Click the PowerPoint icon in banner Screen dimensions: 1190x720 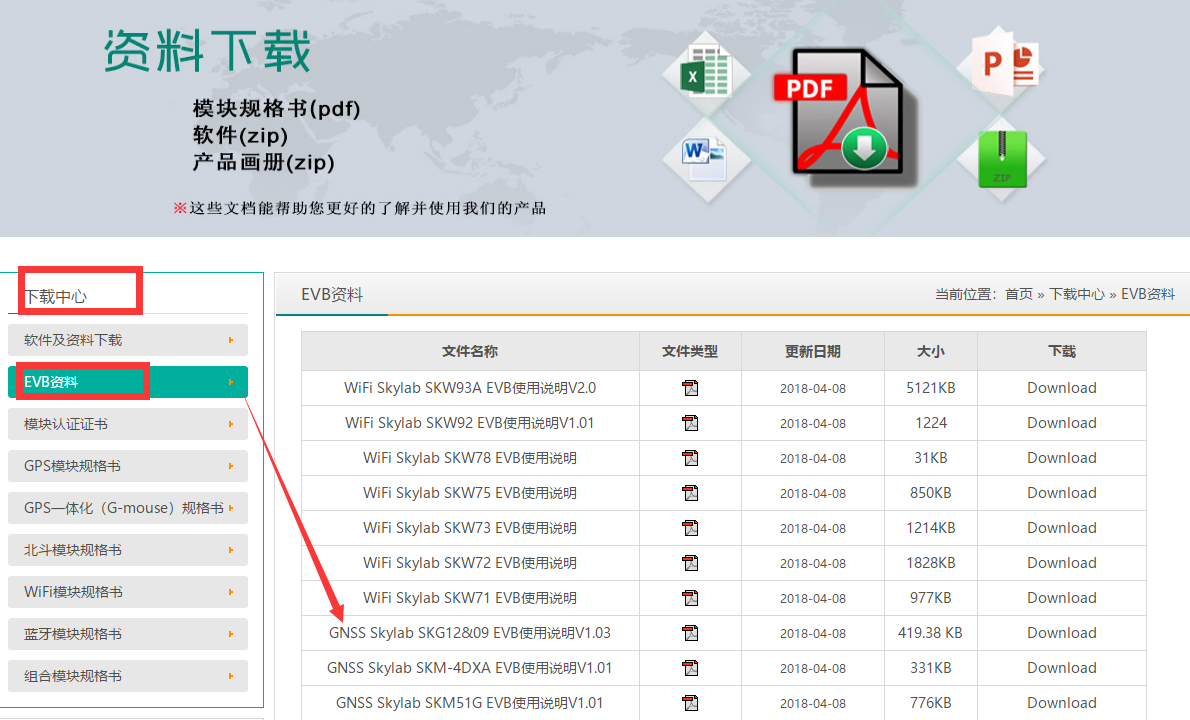[x=1001, y=63]
